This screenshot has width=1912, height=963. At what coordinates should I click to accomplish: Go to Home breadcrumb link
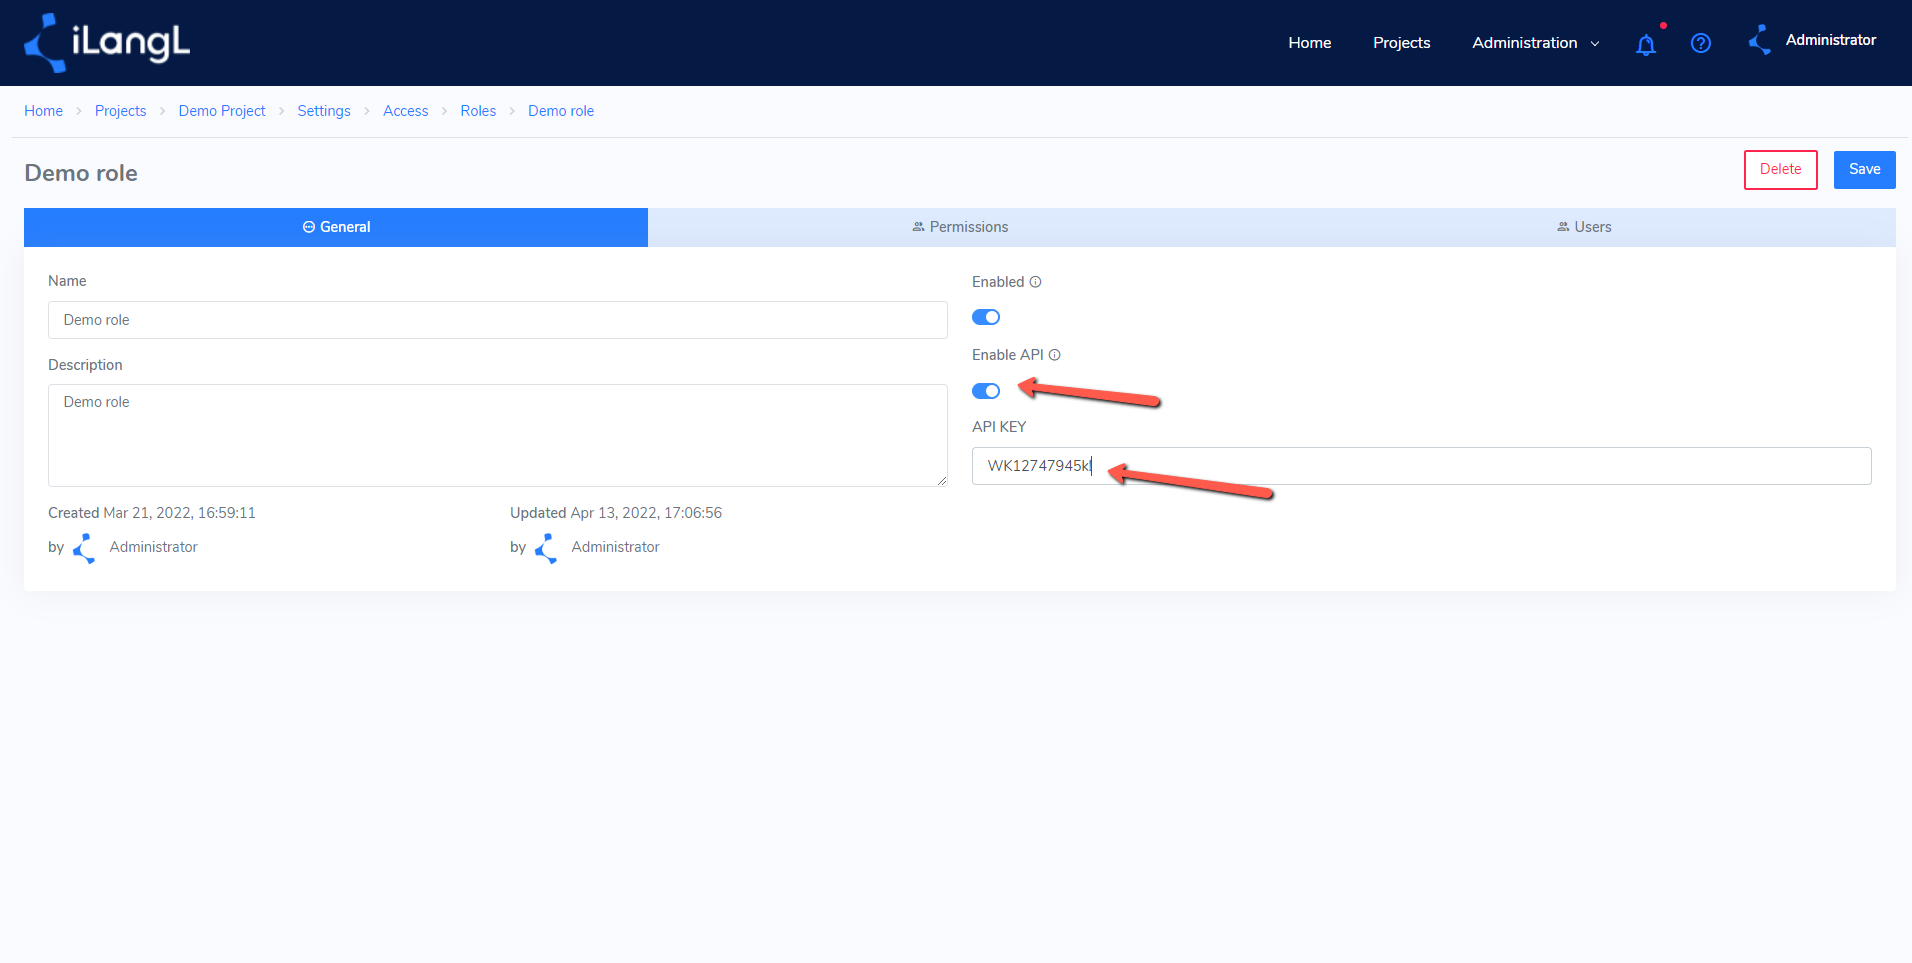point(44,111)
